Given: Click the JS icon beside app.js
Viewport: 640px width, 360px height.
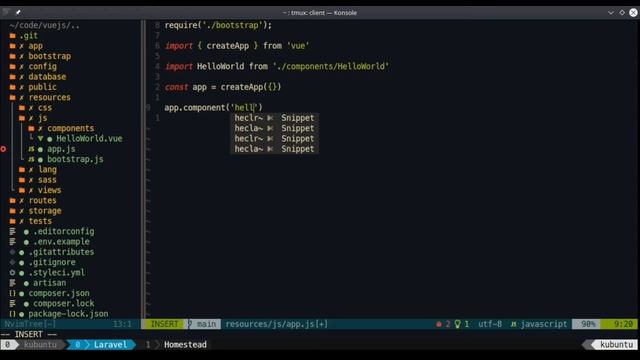Looking at the screenshot, I should (x=31, y=149).
